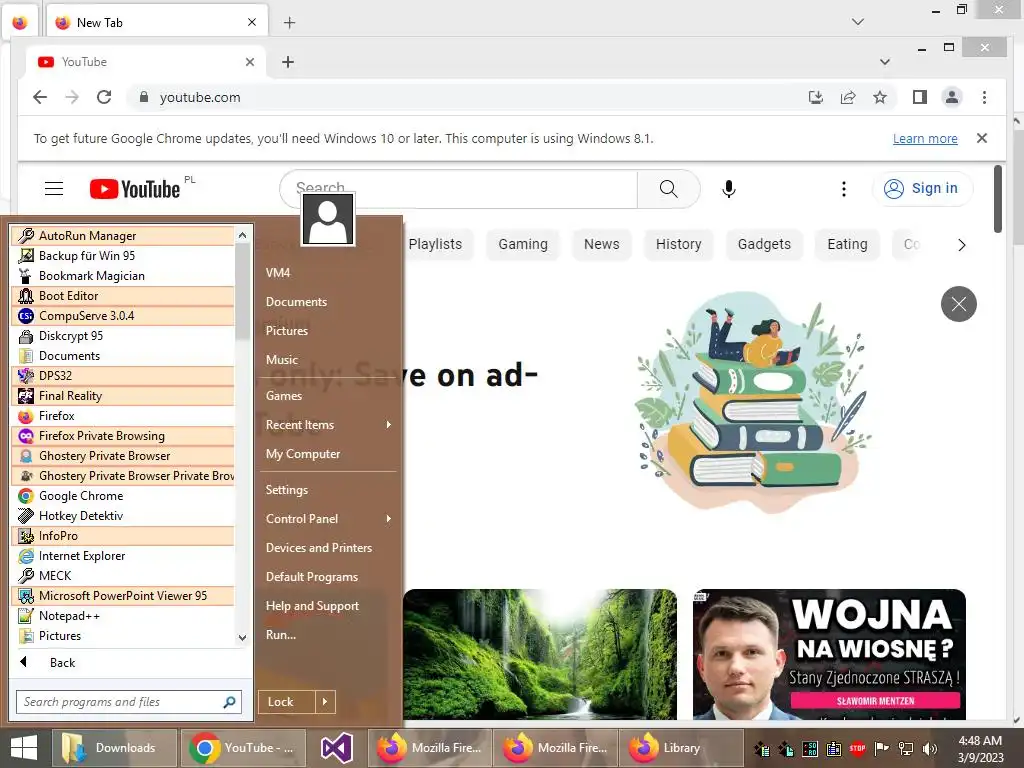The image size is (1024, 768).
Task: Click Sign in on YouTube
Action: pyautogui.click(x=922, y=189)
